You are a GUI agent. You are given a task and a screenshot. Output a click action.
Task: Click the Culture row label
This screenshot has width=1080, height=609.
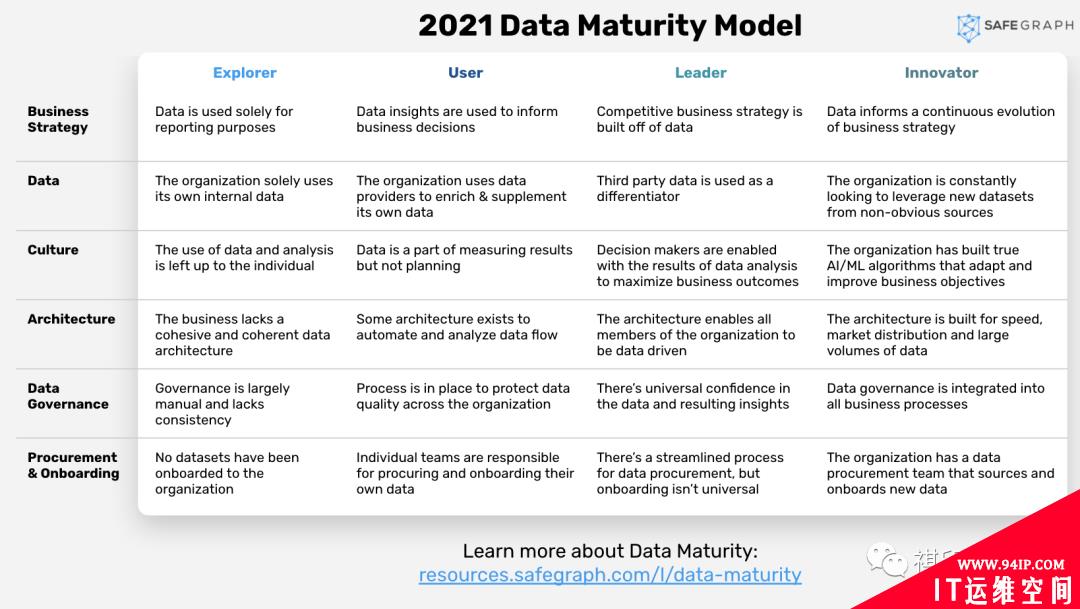(x=53, y=250)
